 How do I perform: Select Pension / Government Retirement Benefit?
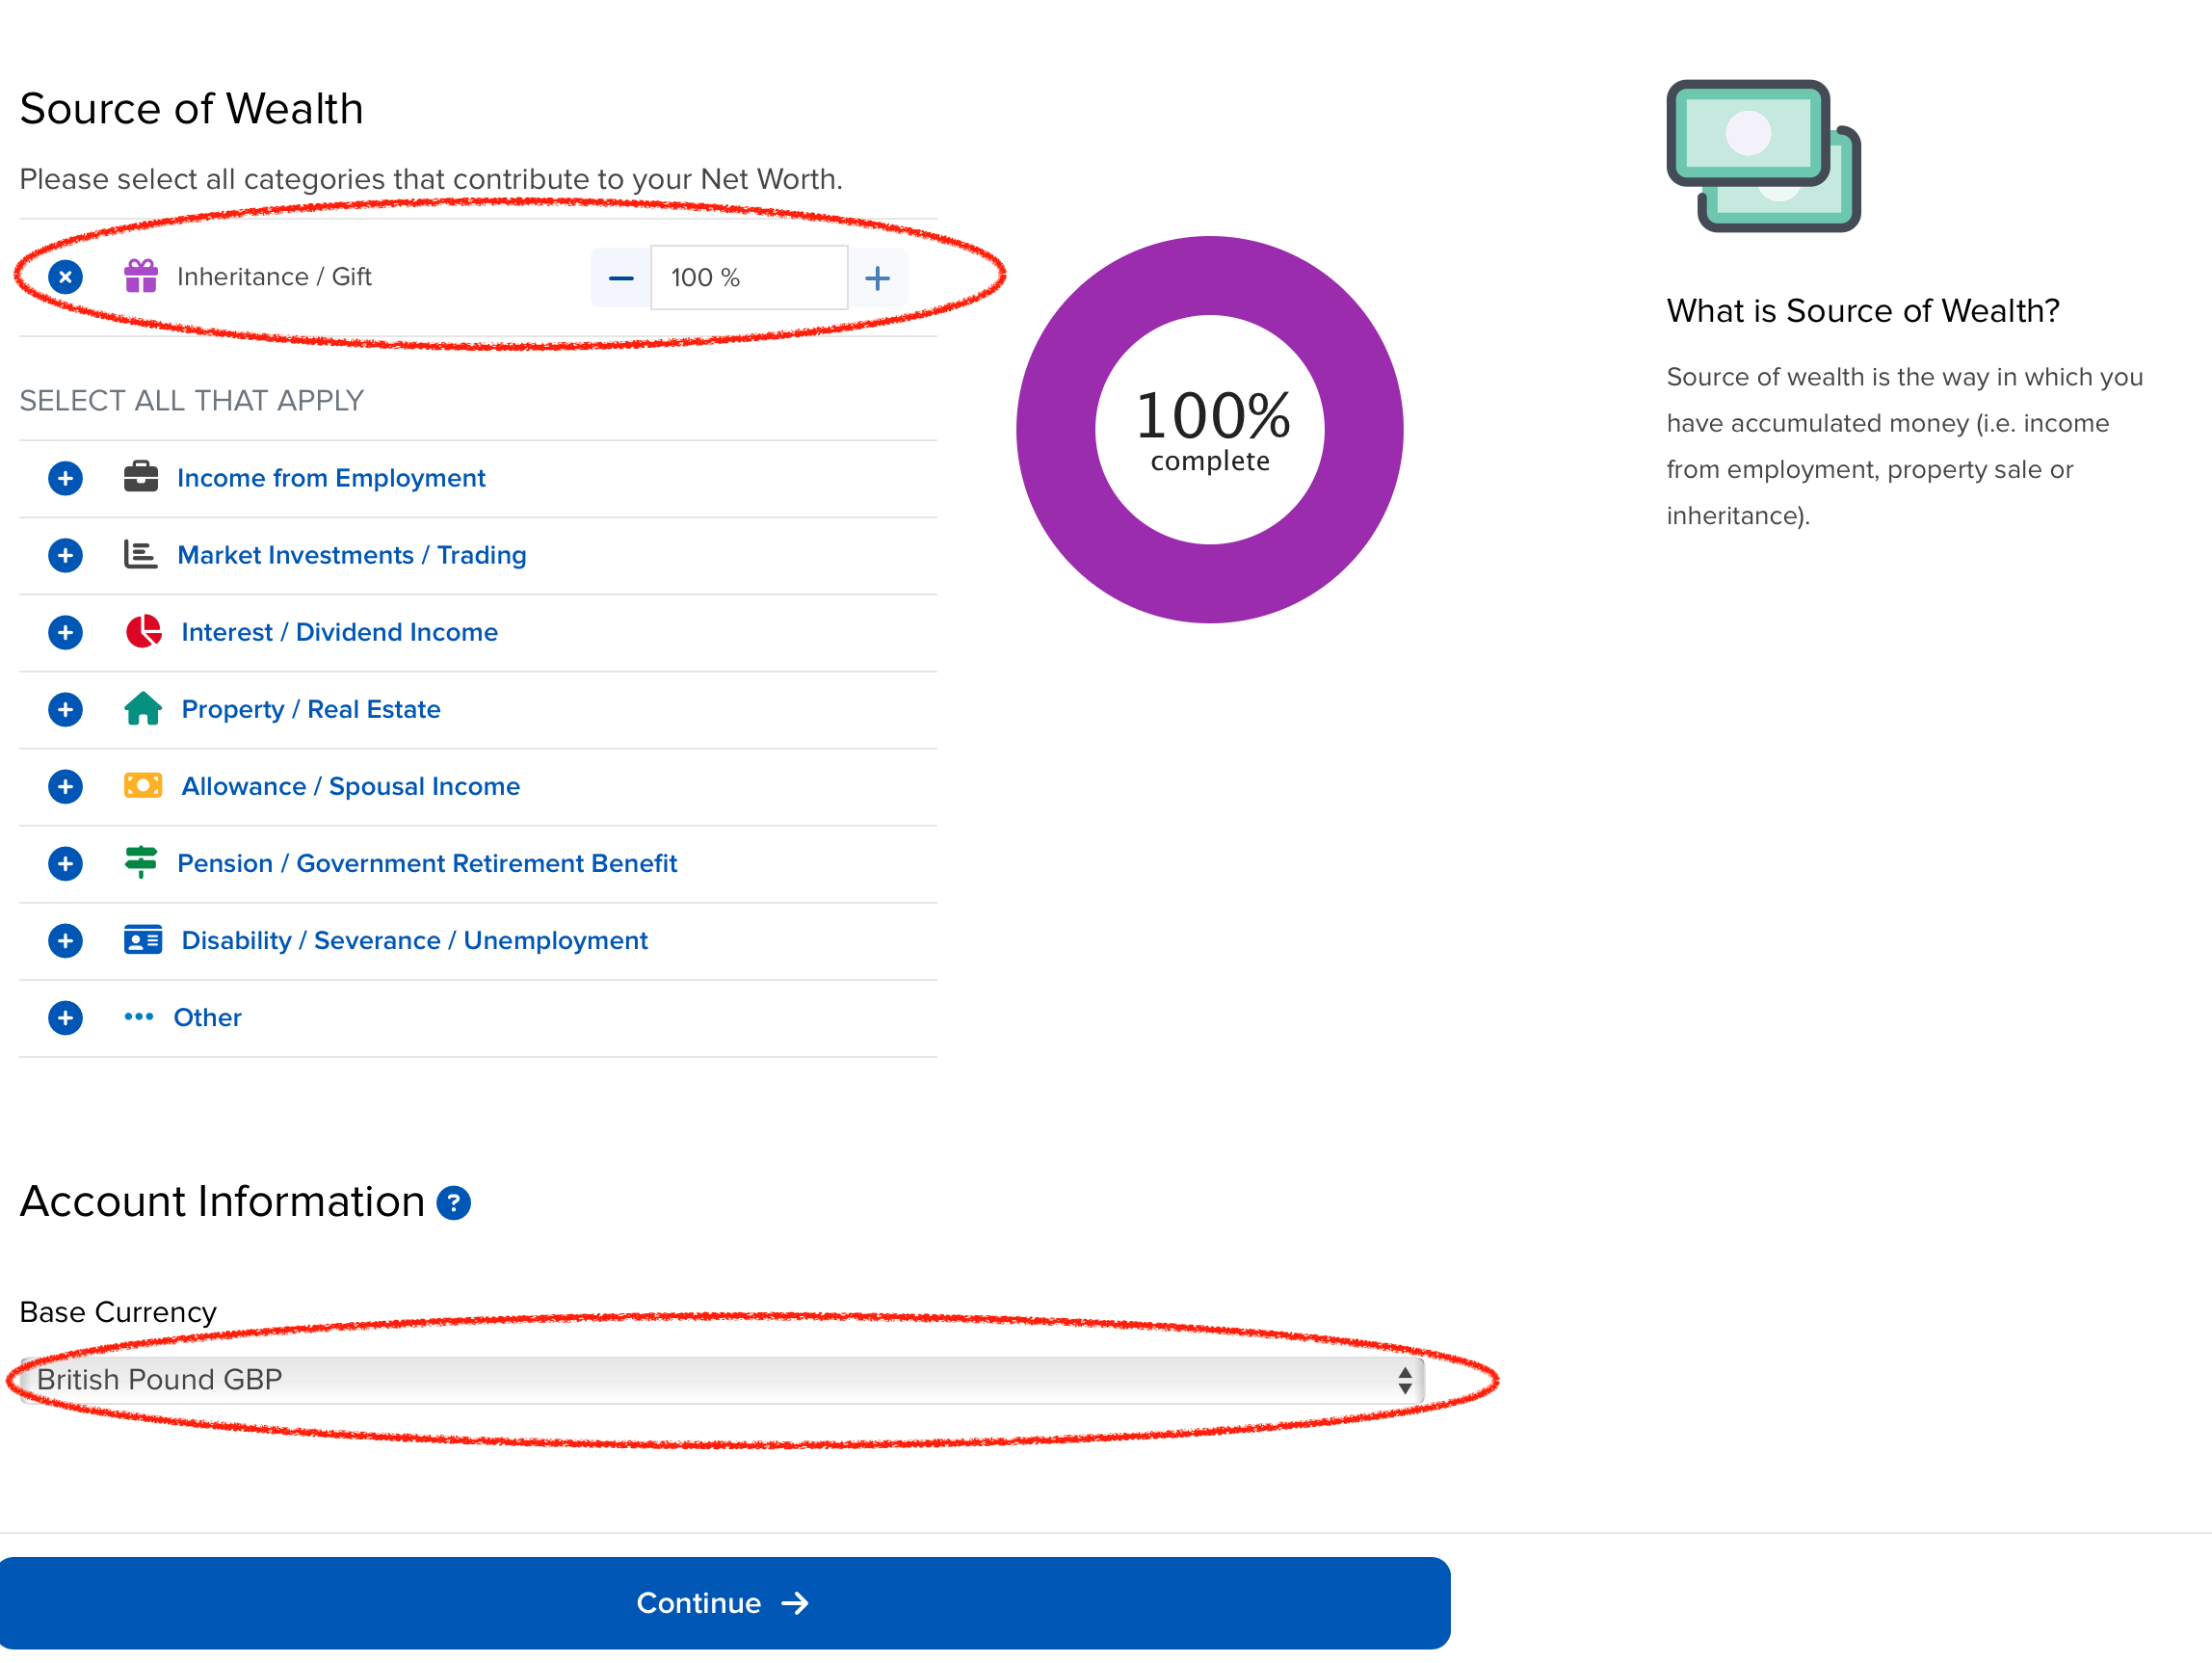click(427, 864)
